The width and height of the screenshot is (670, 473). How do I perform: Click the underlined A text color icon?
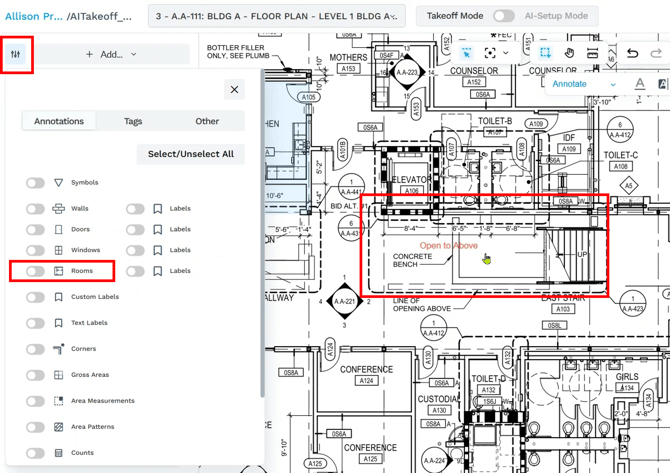click(640, 84)
